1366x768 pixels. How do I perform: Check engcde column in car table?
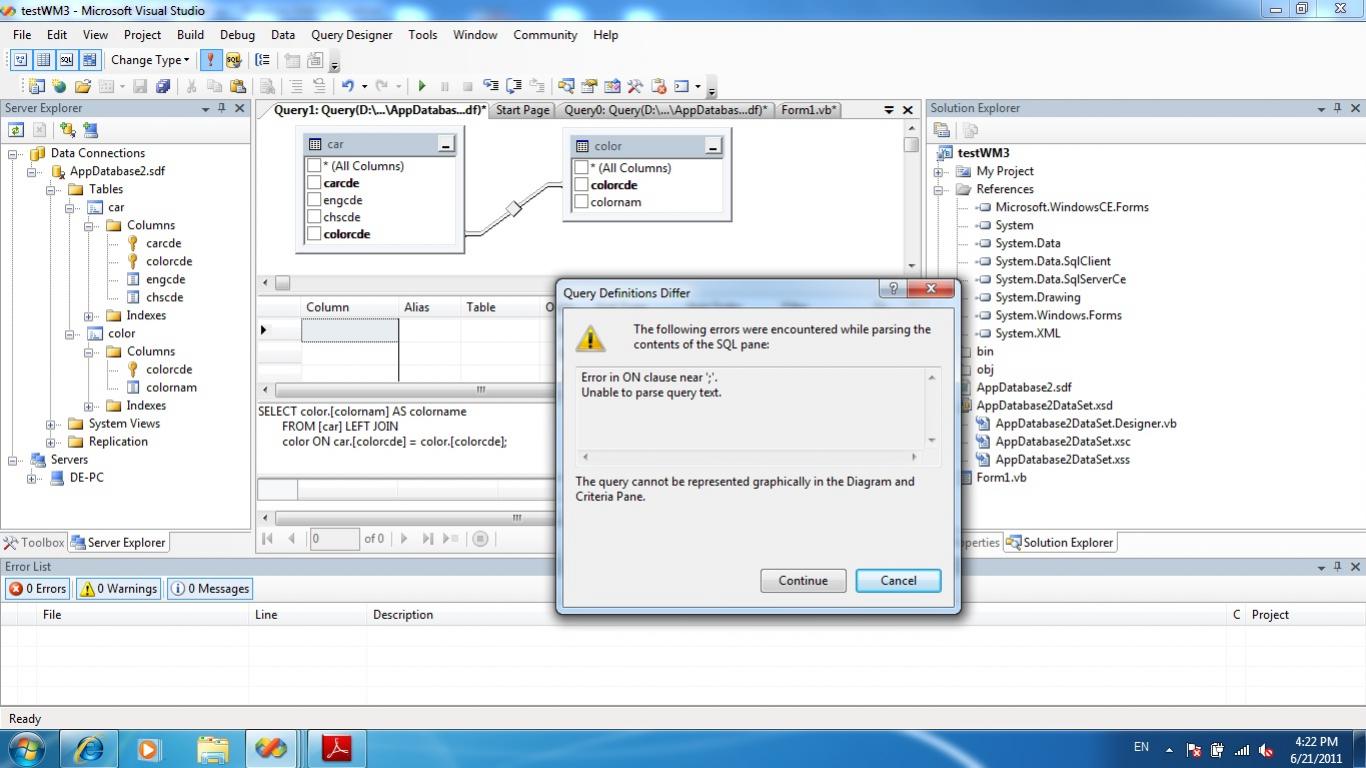click(314, 200)
